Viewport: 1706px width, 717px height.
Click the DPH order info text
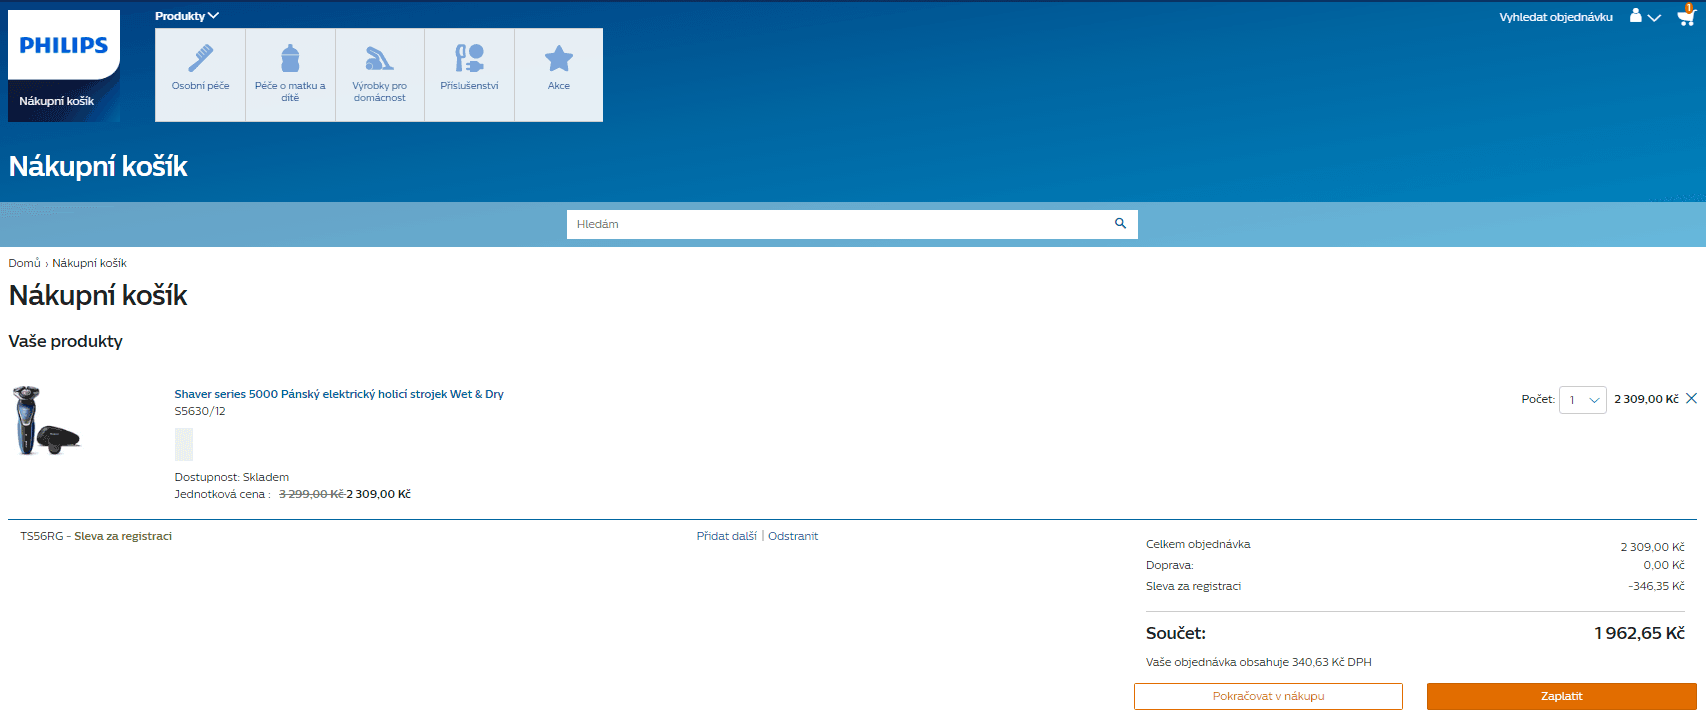[1259, 662]
